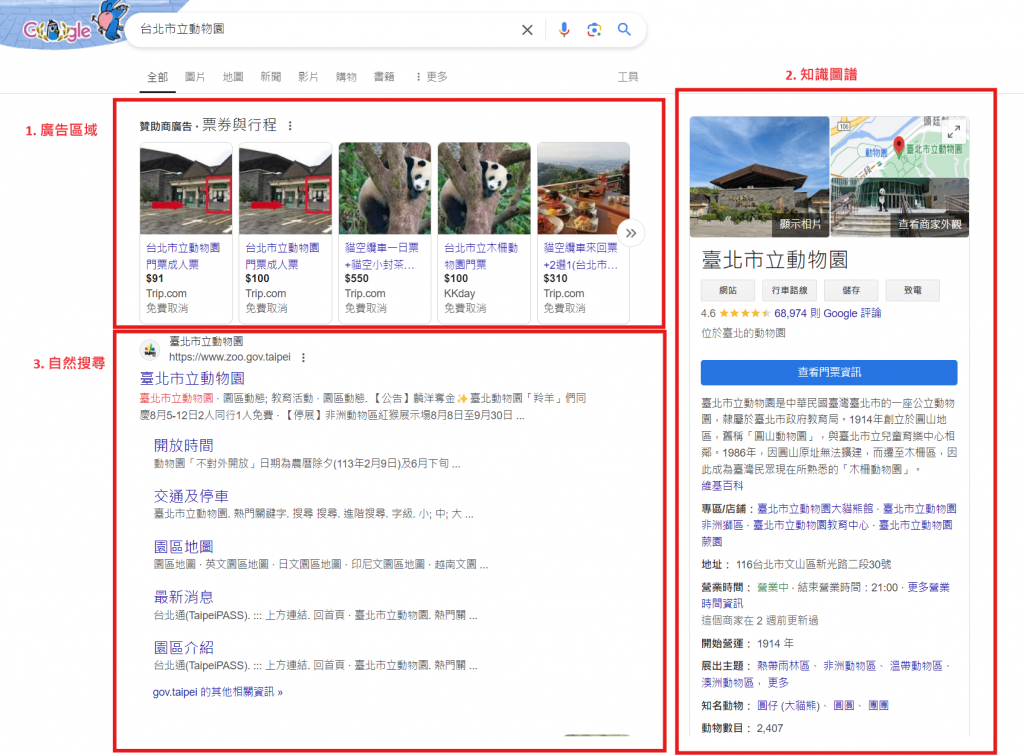The height and width of the screenshot is (755, 1024).
Task: Expand 更多 under 展出主題
Action: coord(778,683)
